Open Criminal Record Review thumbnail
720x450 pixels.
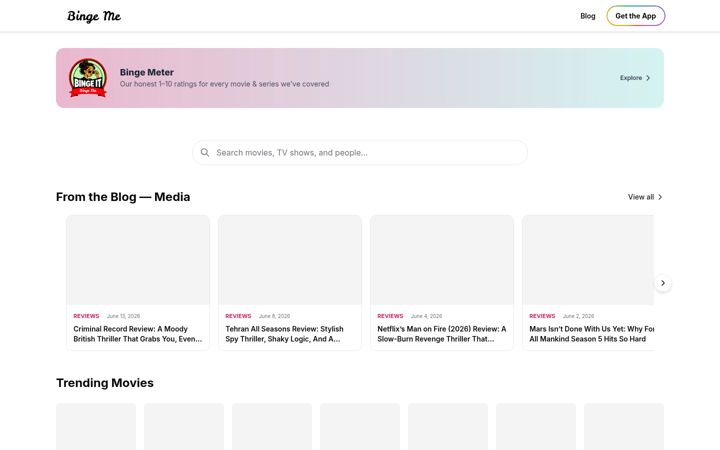tap(138, 260)
